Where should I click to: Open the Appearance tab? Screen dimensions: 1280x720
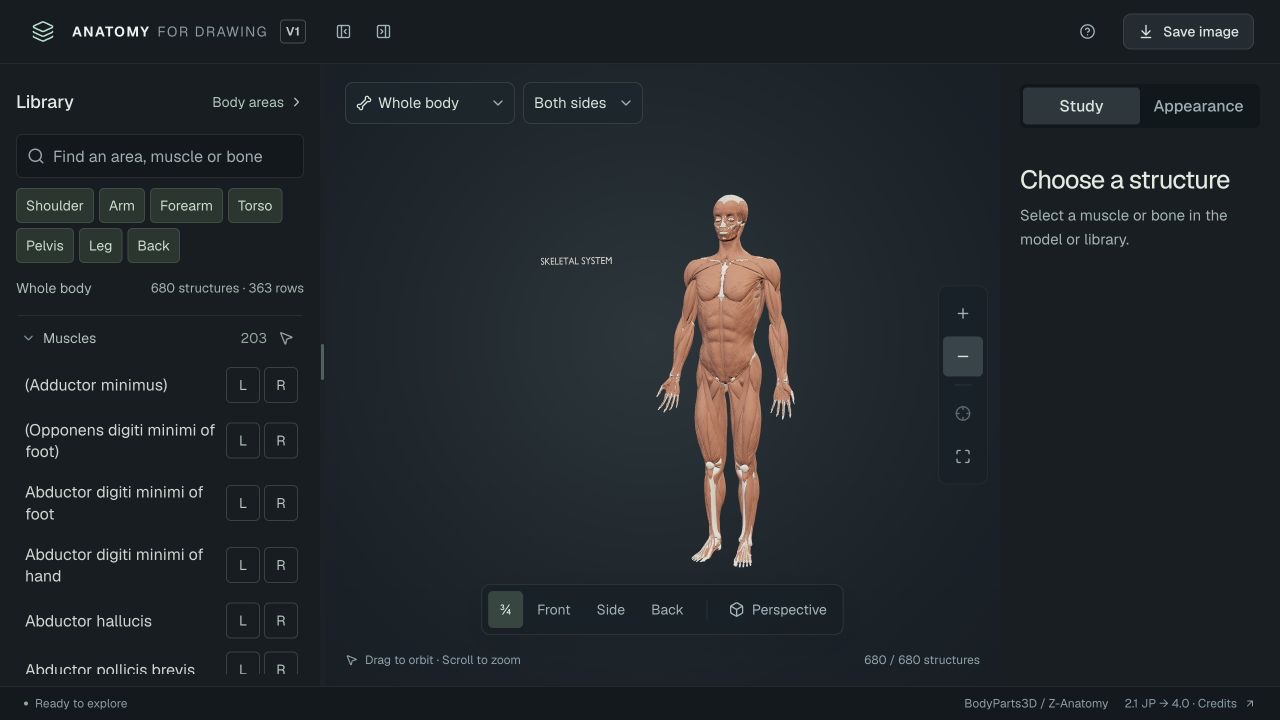click(1198, 106)
